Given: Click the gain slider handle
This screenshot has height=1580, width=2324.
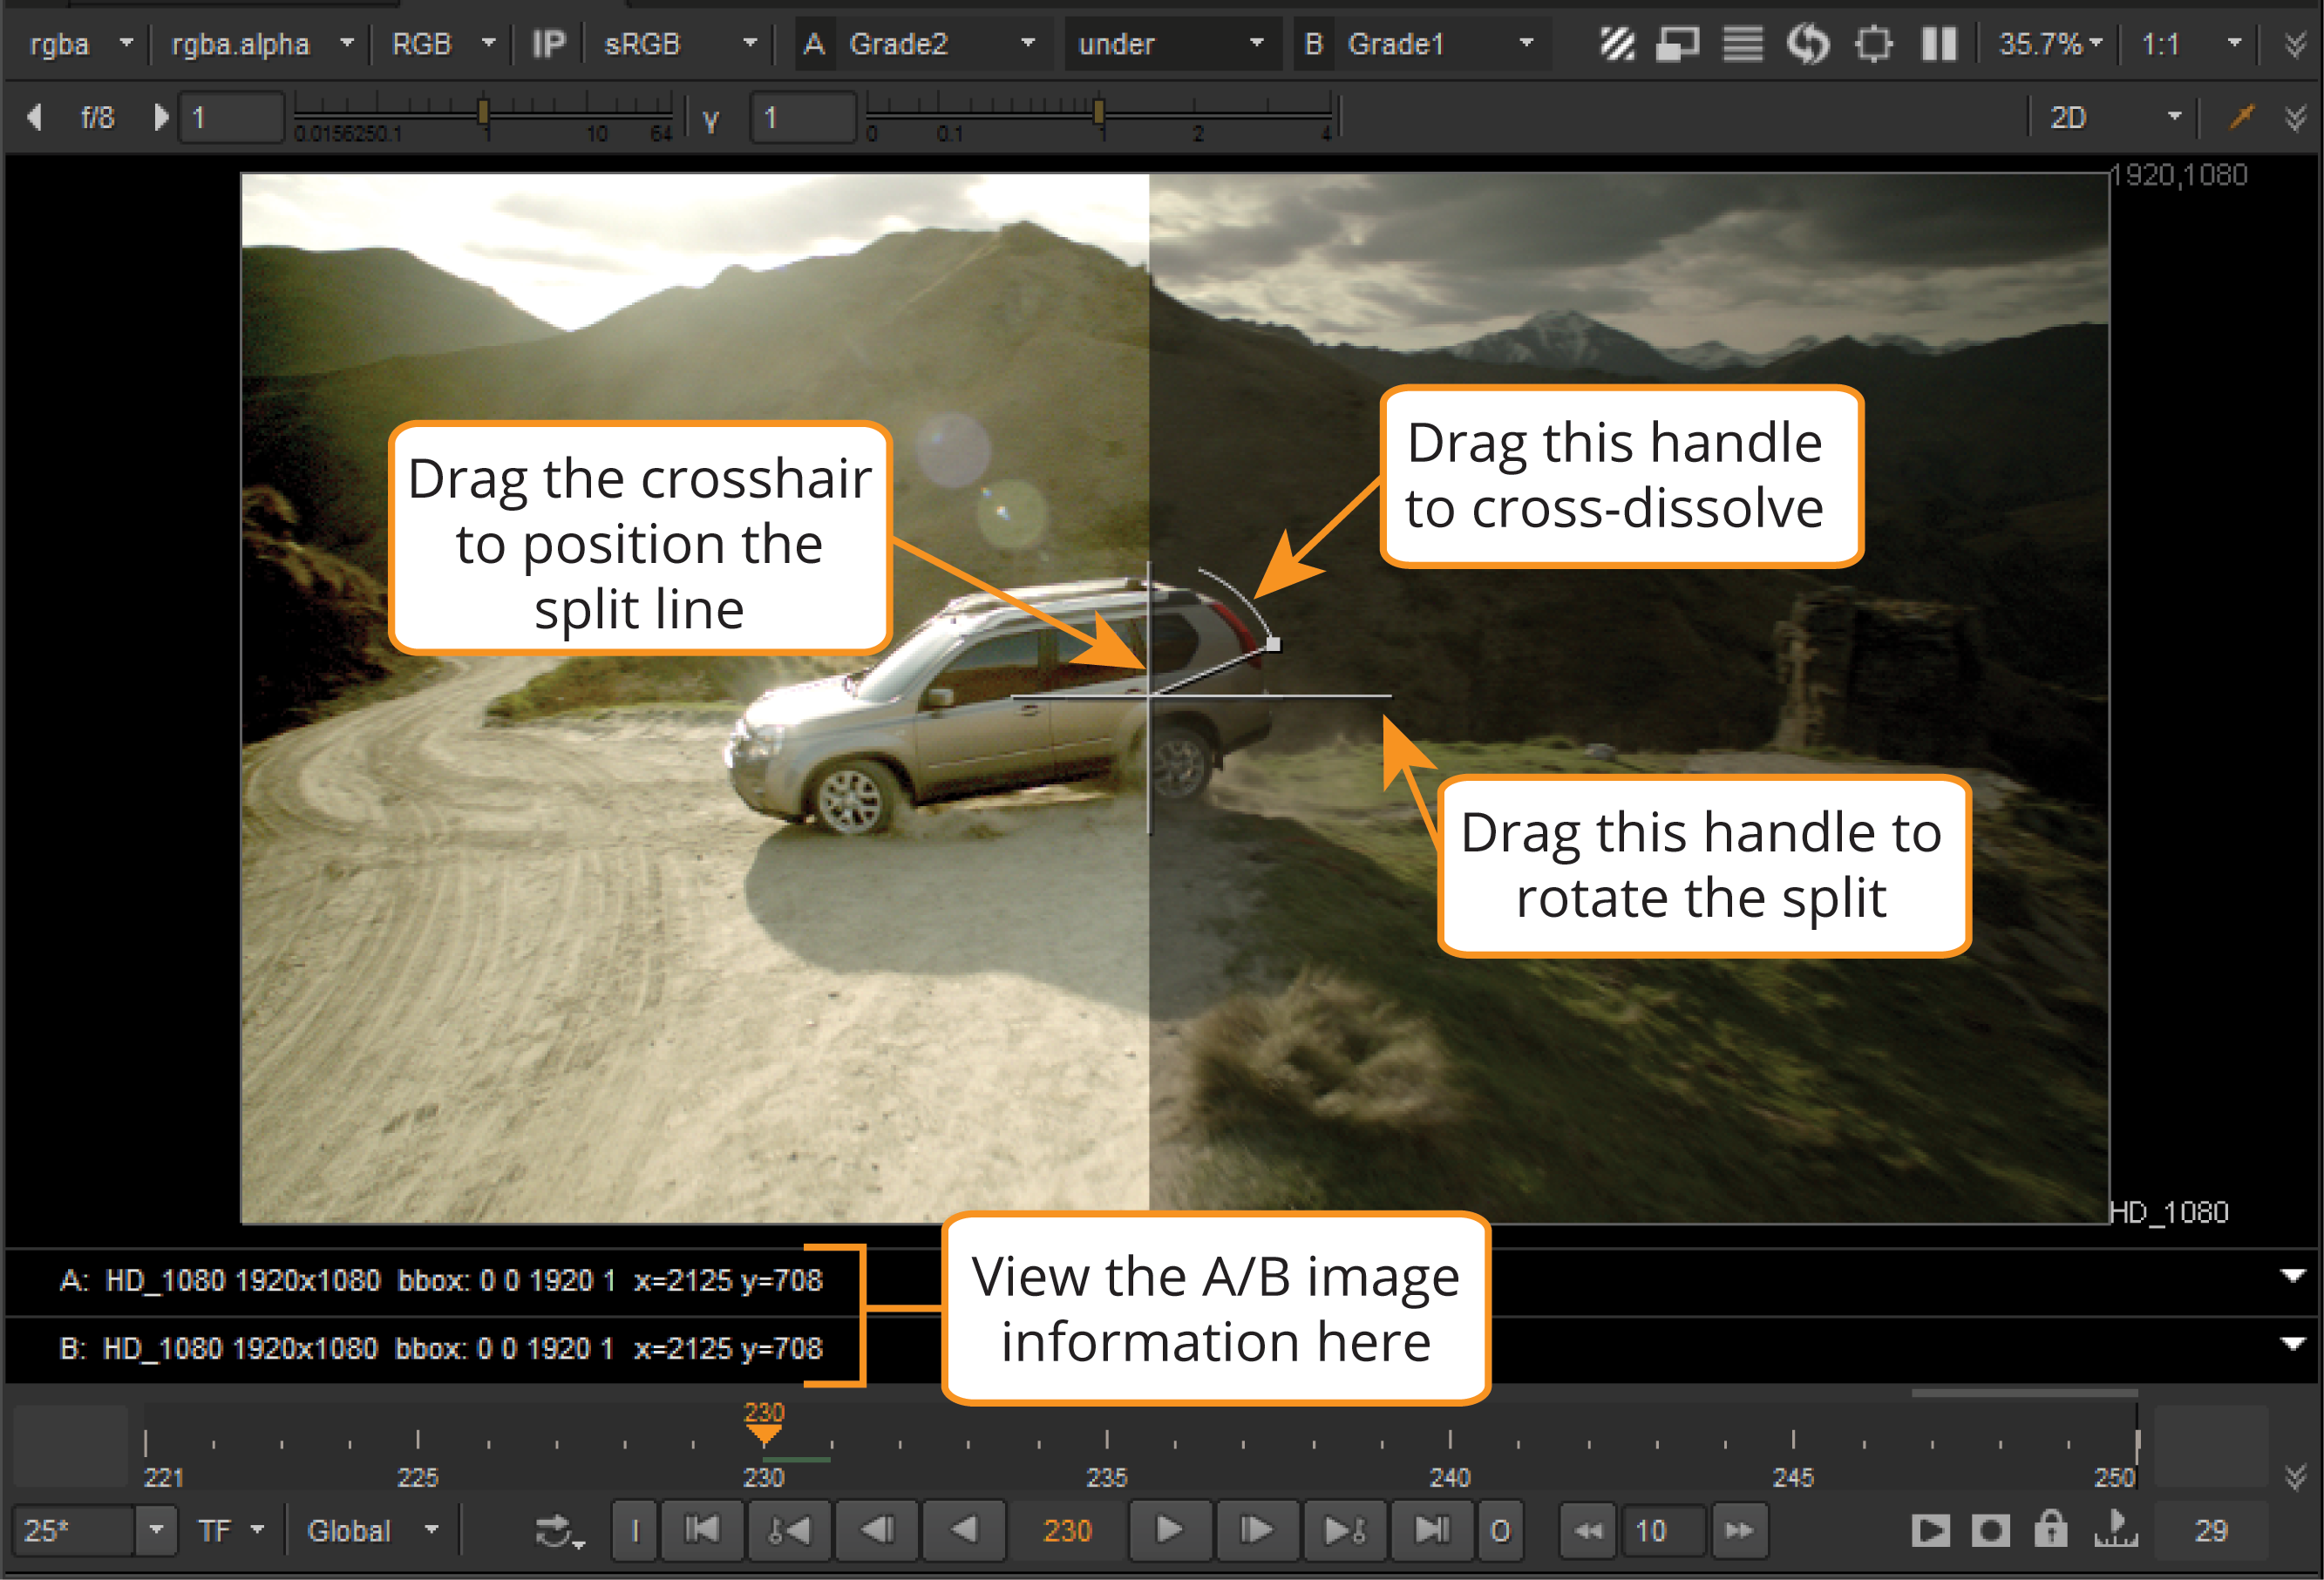Looking at the screenshot, I should [484, 111].
